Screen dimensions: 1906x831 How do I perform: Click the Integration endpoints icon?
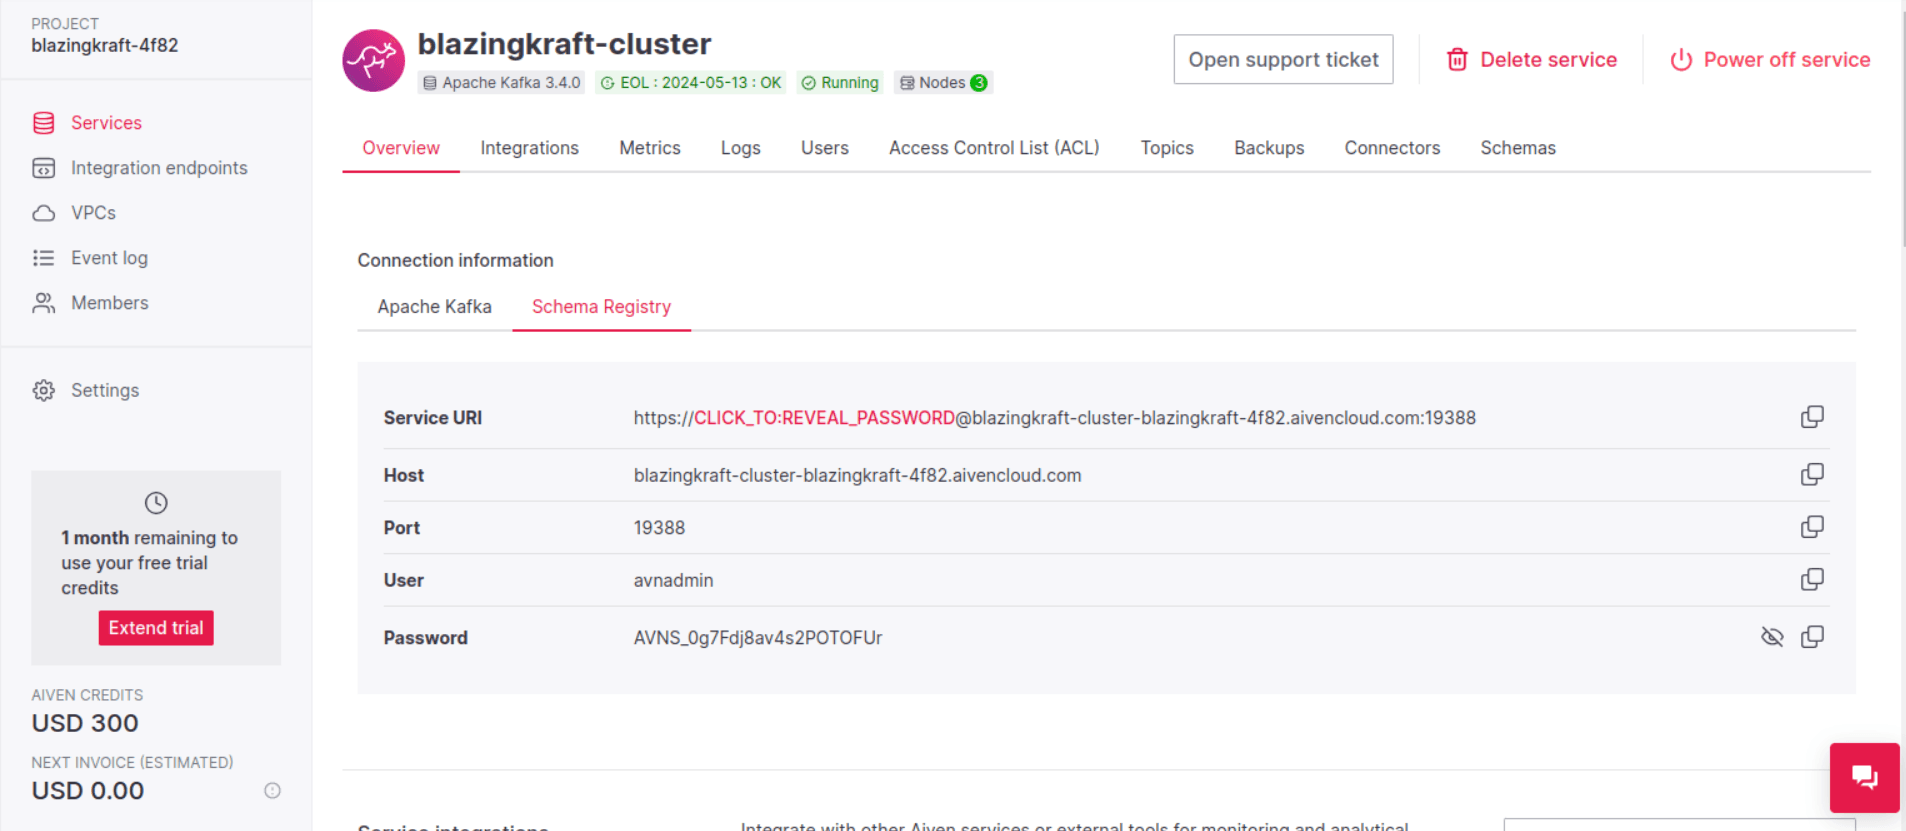tap(44, 168)
